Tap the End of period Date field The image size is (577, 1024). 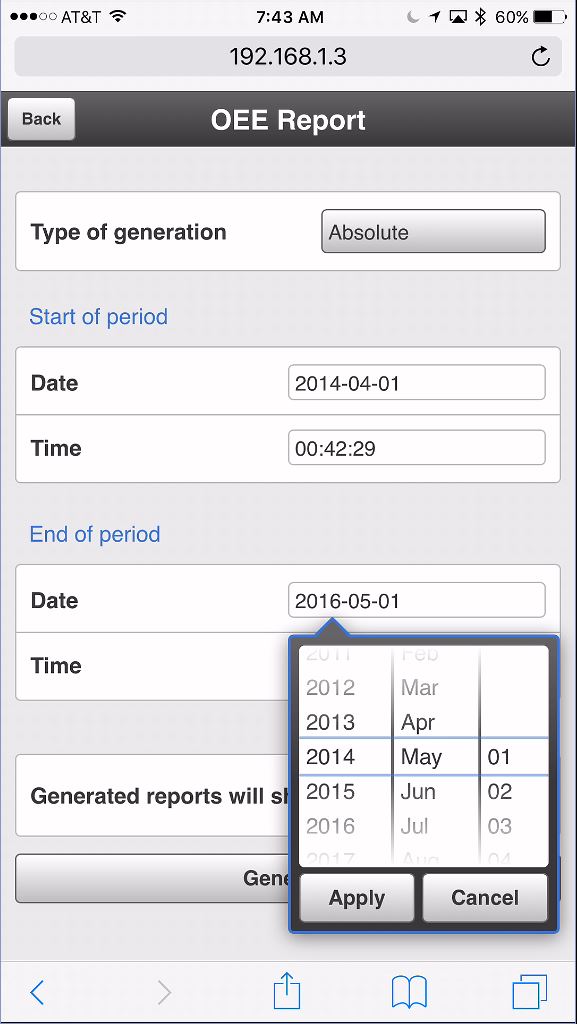pos(416,600)
